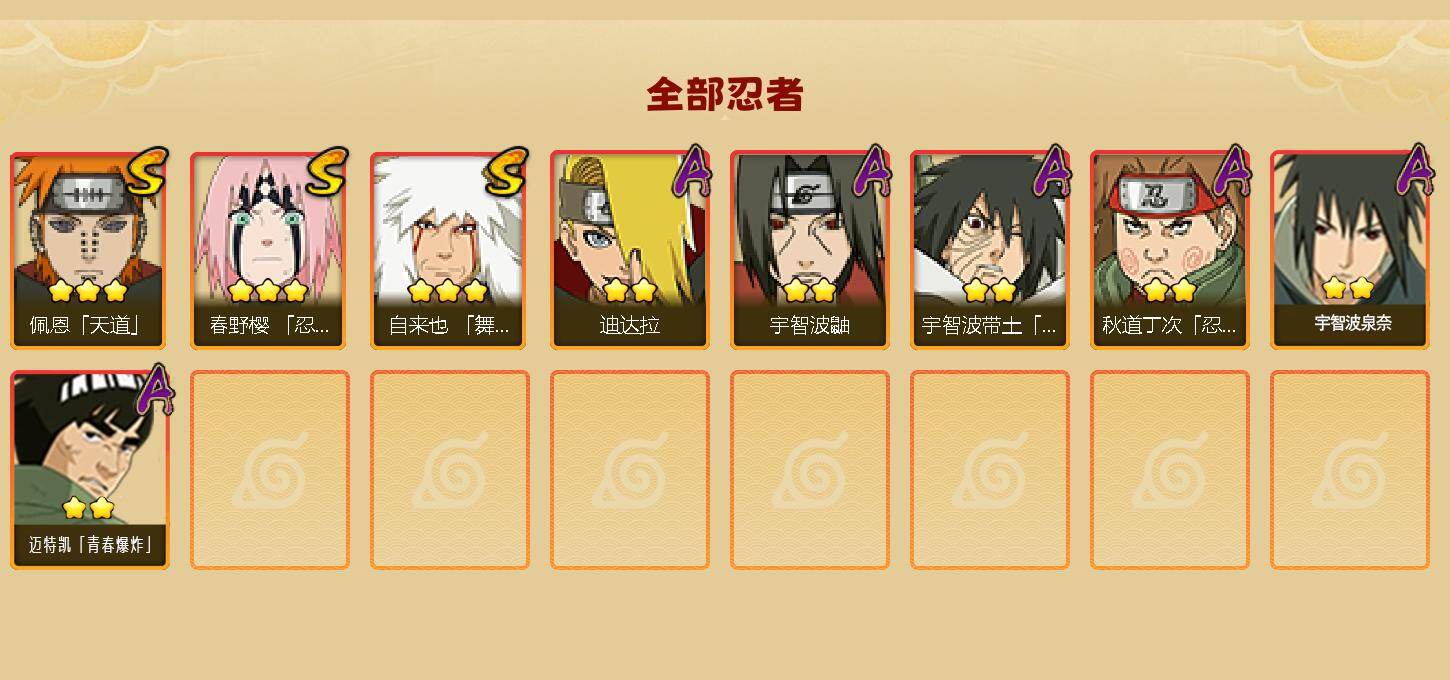Screen dimensions: 1450x680
Task: Click the A rank badge on 迪达拉 card
Action: click(692, 171)
